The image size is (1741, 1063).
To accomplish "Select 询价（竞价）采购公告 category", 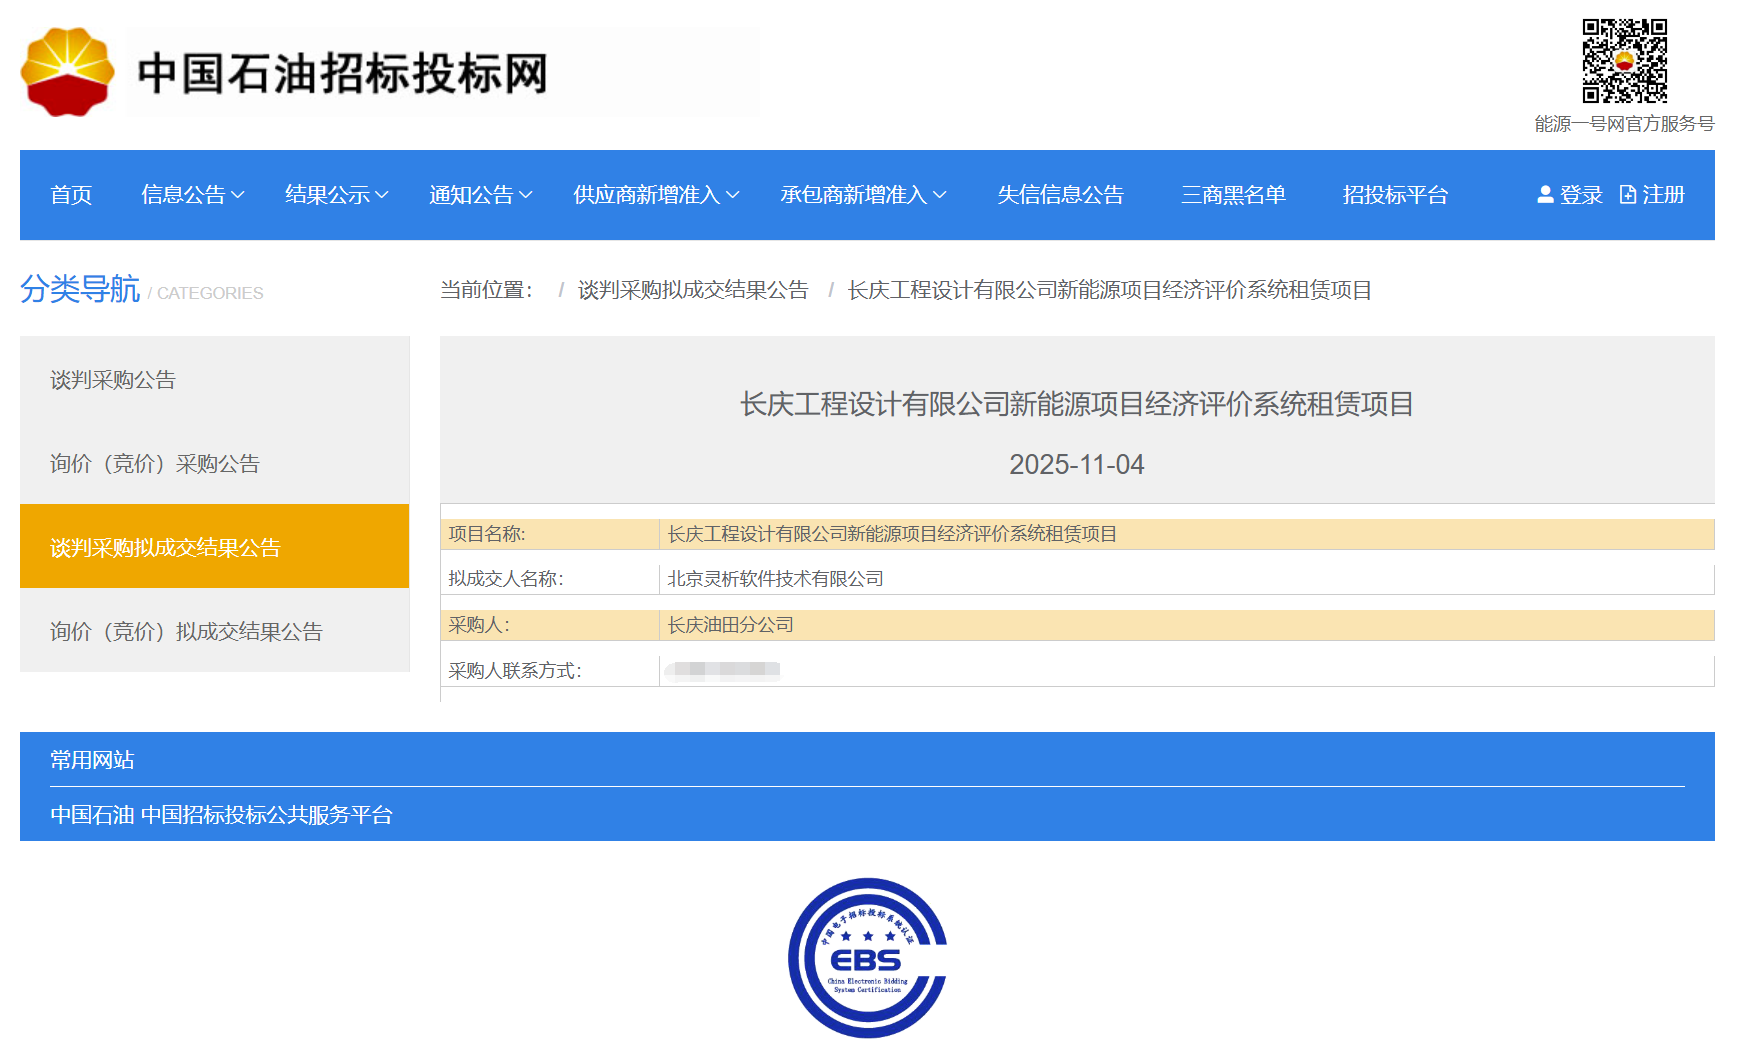I will (x=155, y=464).
